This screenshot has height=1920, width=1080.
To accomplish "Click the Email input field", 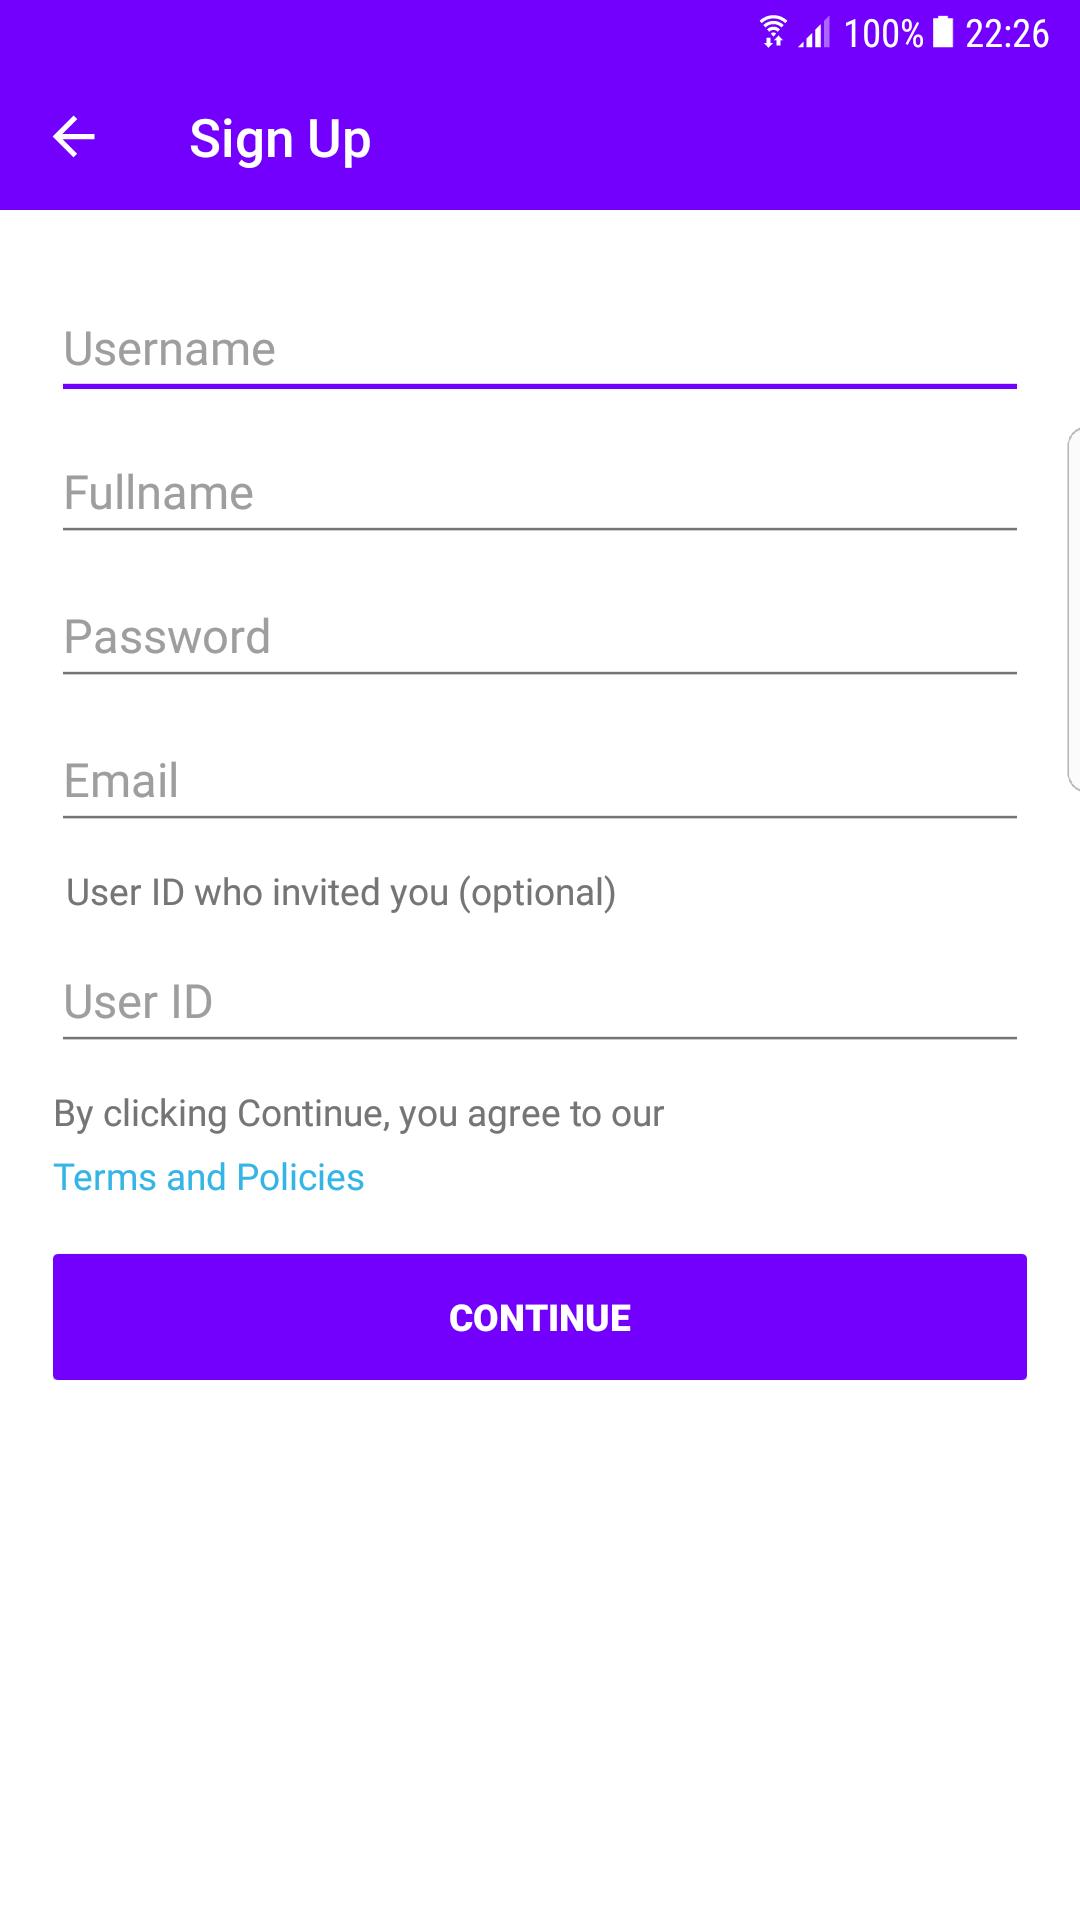I will (540, 781).
